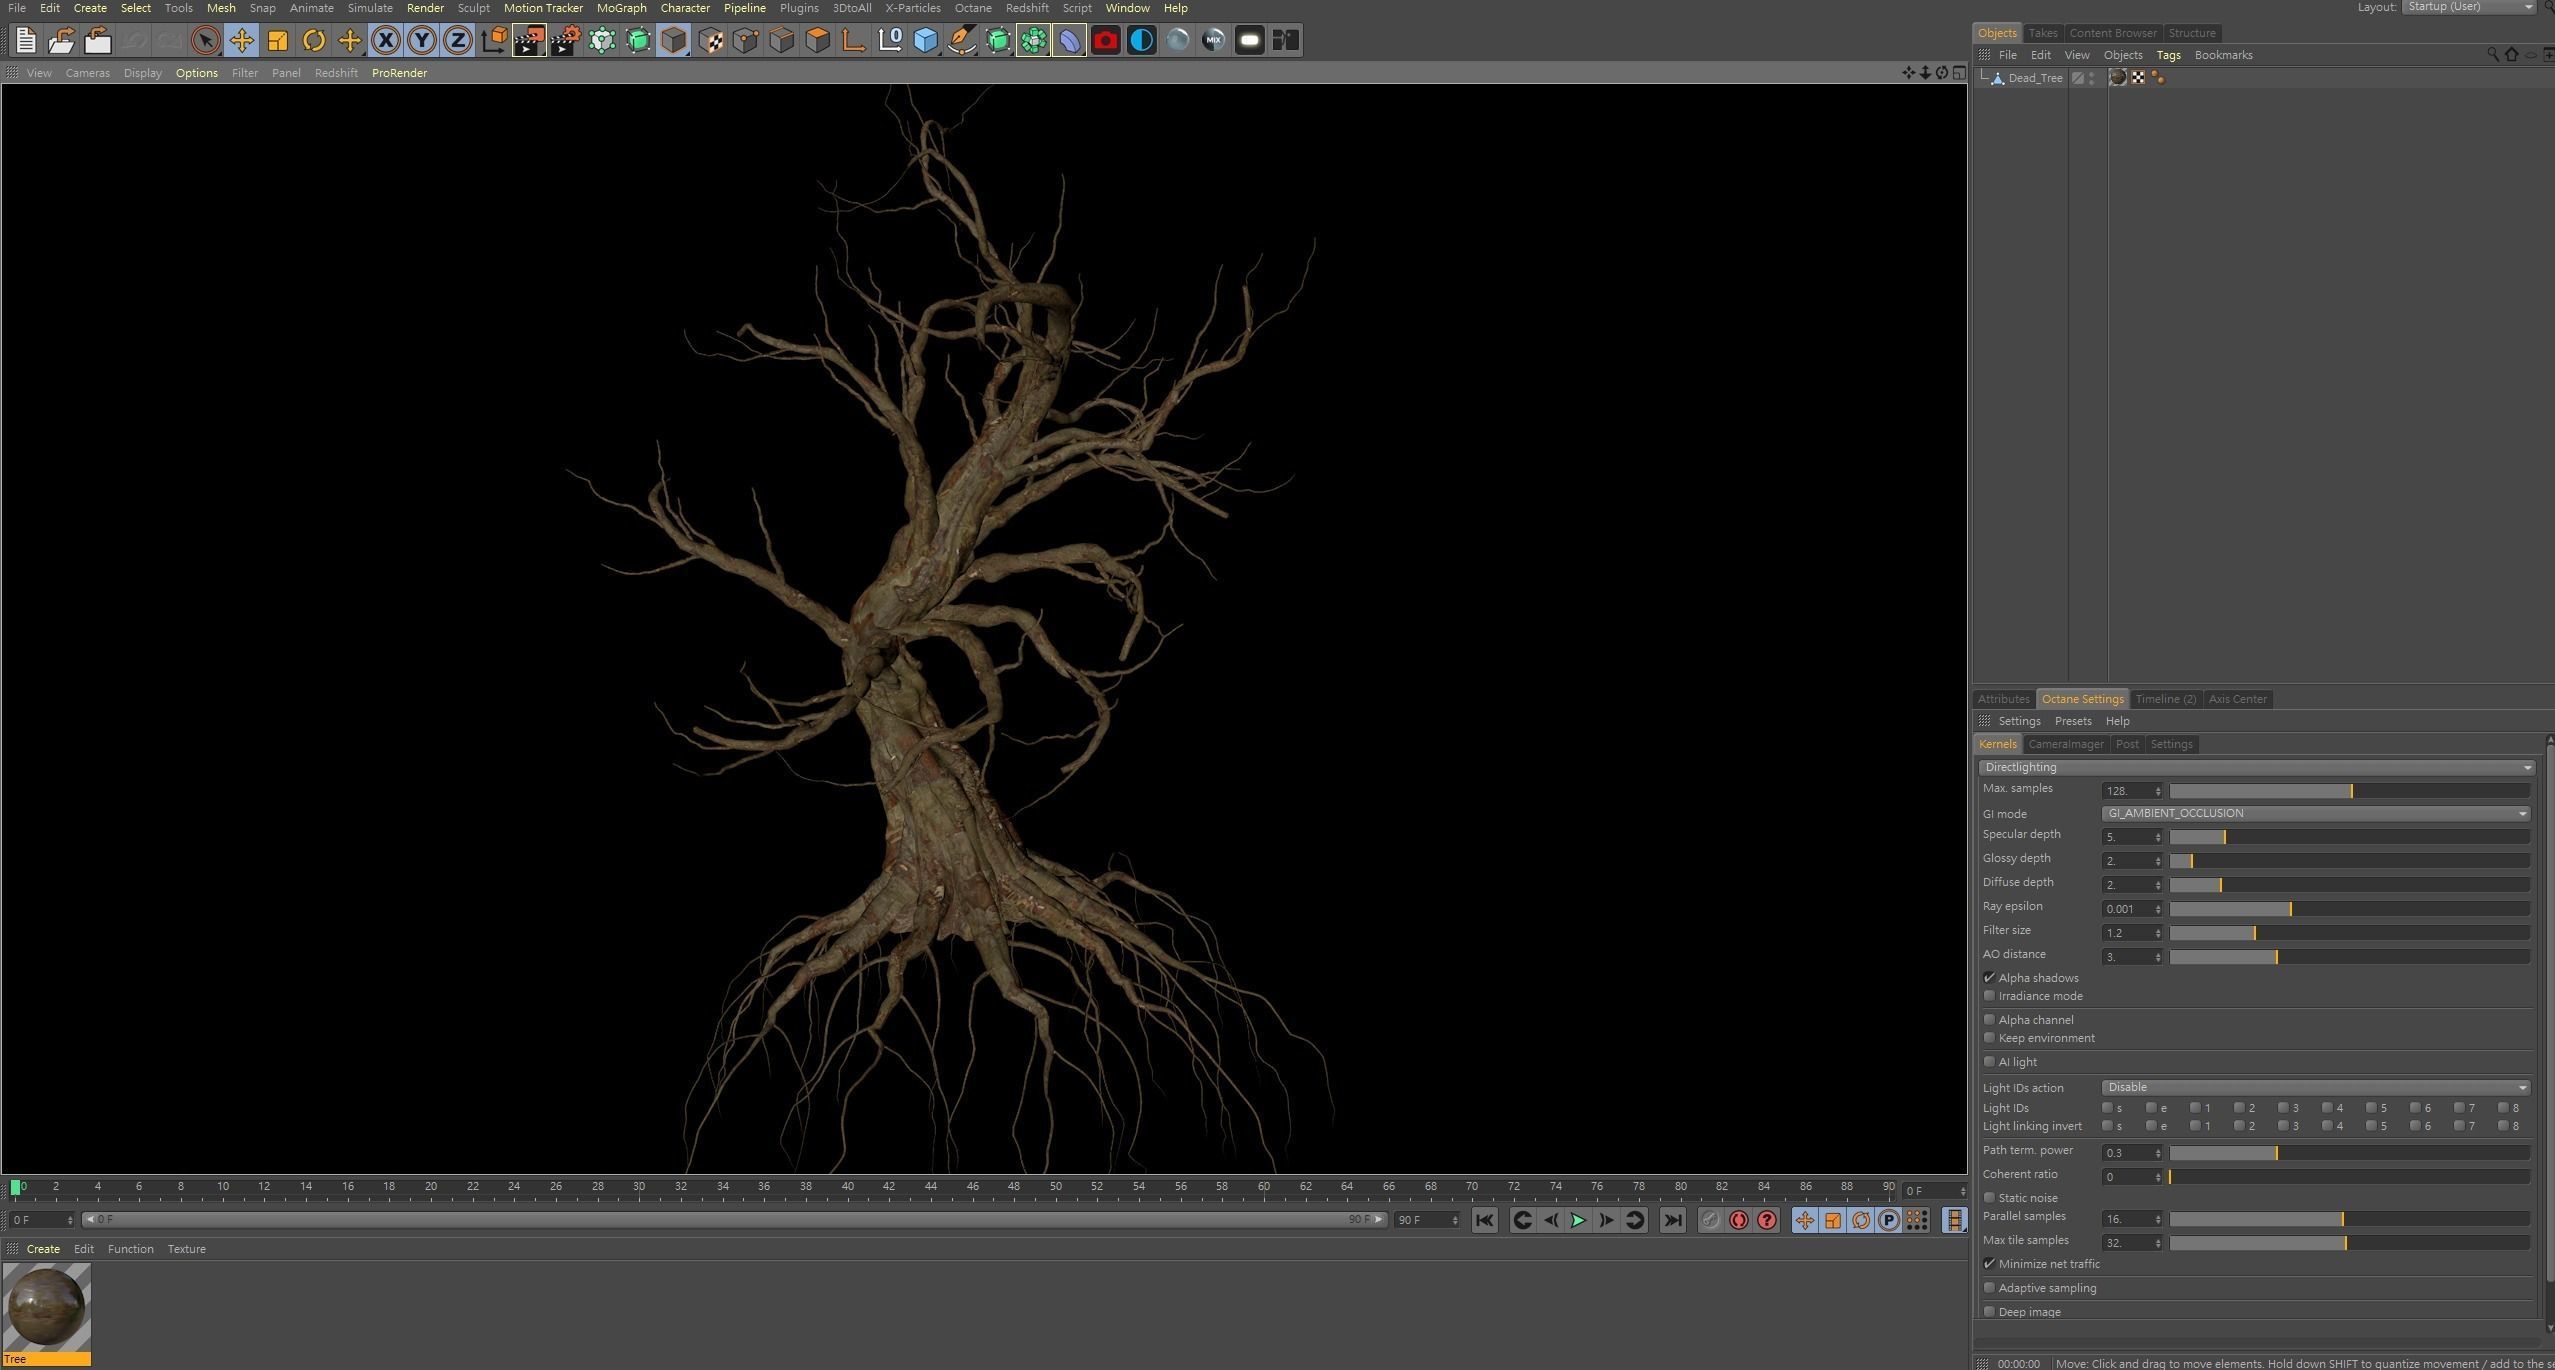Switch to the Attributes tab
The image size is (2555, 1370).
2003,699
